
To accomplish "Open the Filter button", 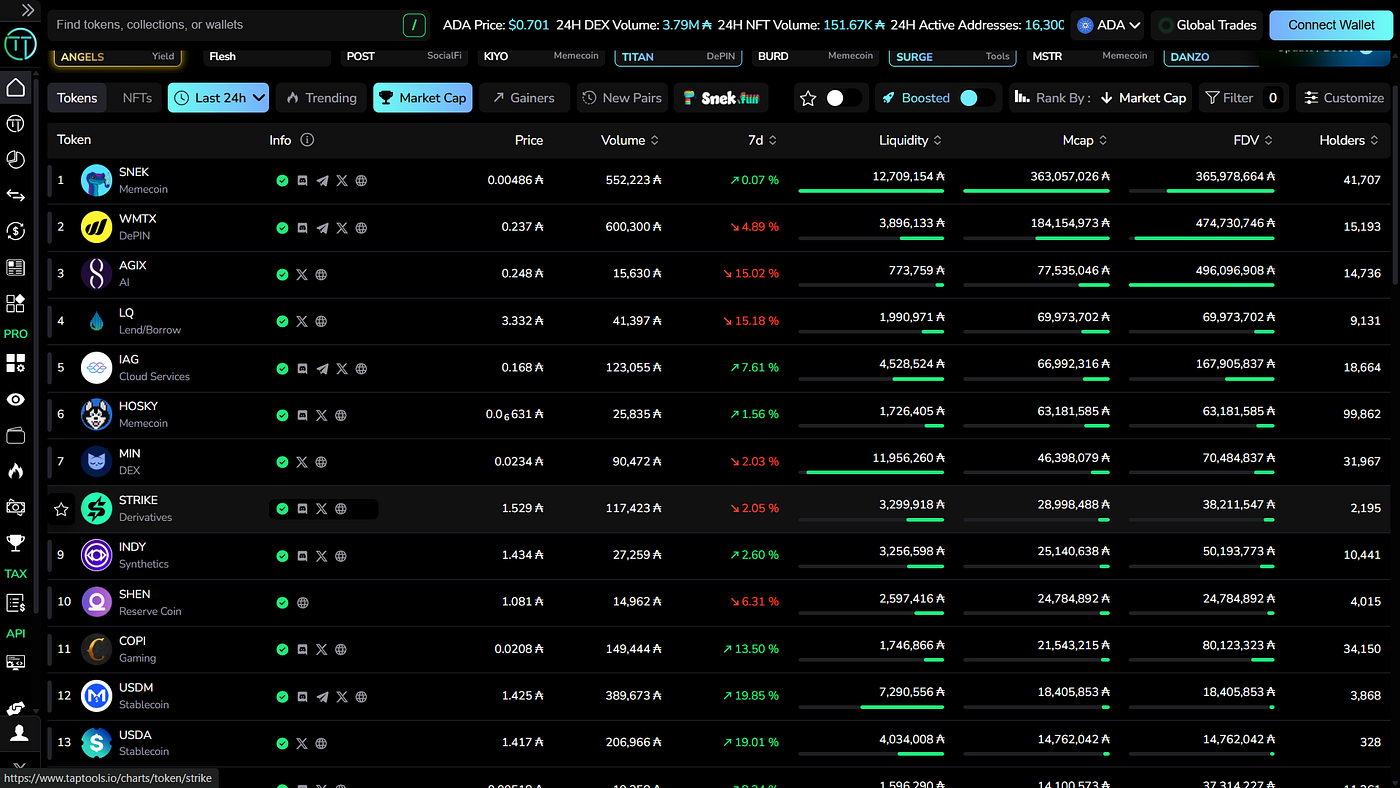I will coord(1241,98).
